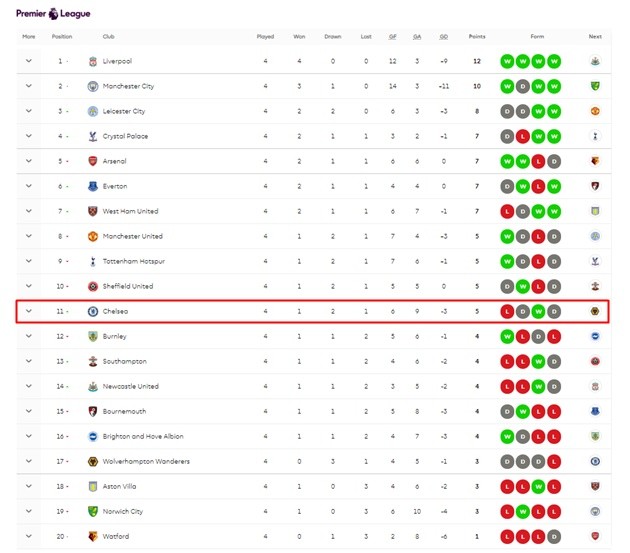
Task: Expand the Everton row chevron
Action: click(x=28, y=186)
